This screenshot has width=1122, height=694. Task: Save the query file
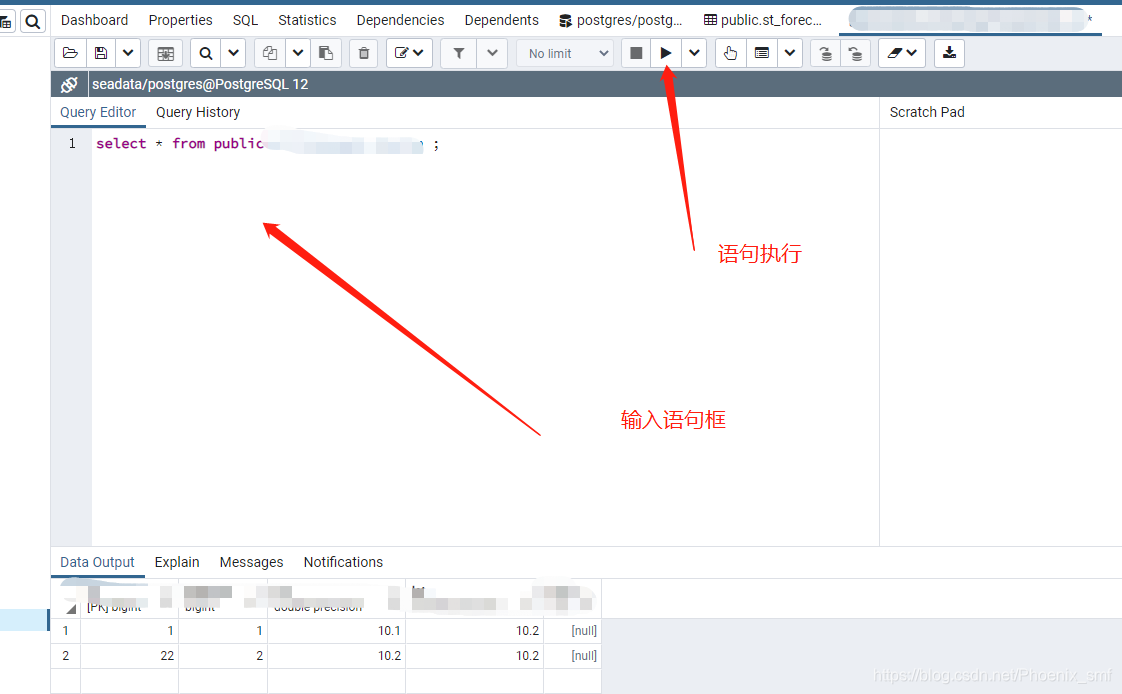[101, 53]
